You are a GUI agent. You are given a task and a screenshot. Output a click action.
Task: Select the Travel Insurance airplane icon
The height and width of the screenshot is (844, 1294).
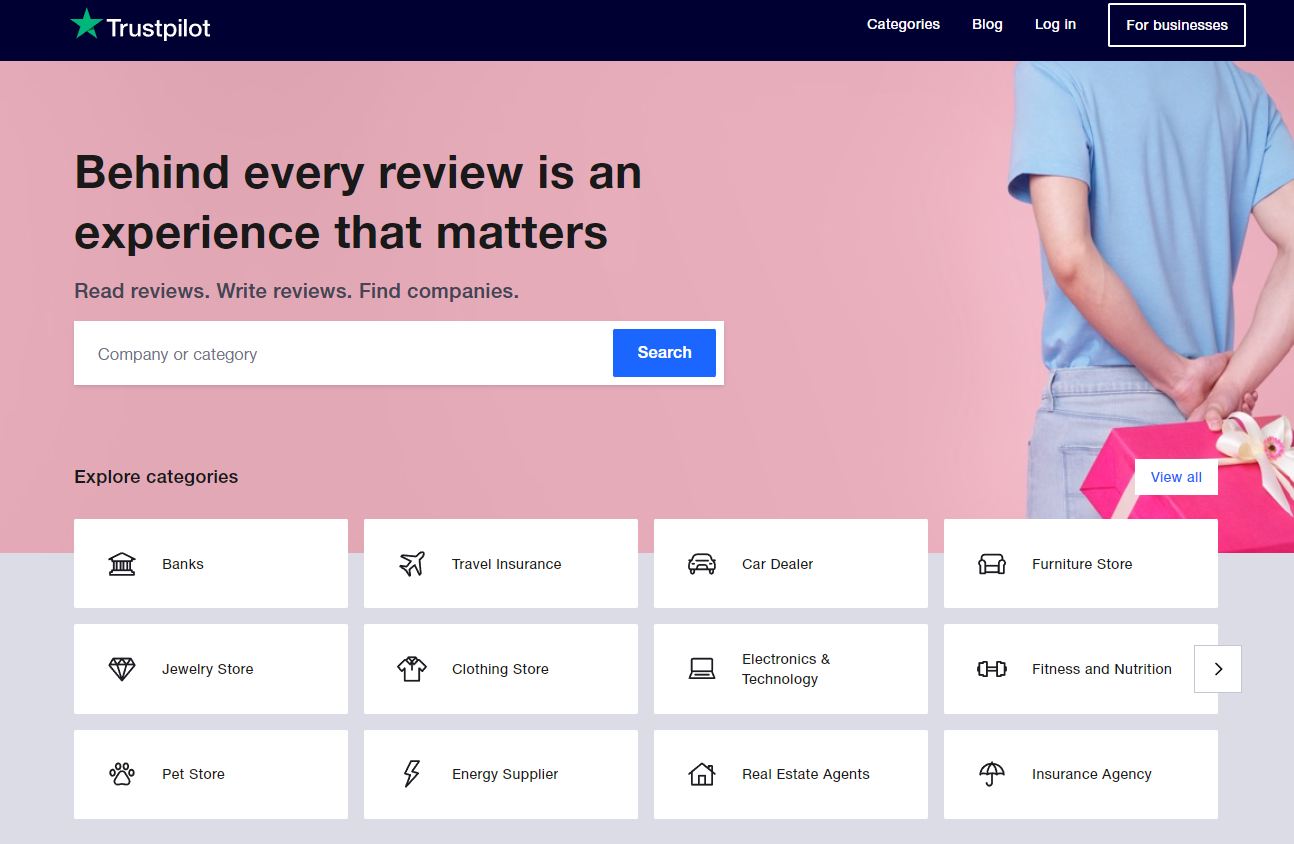click(x=411, y=563)
